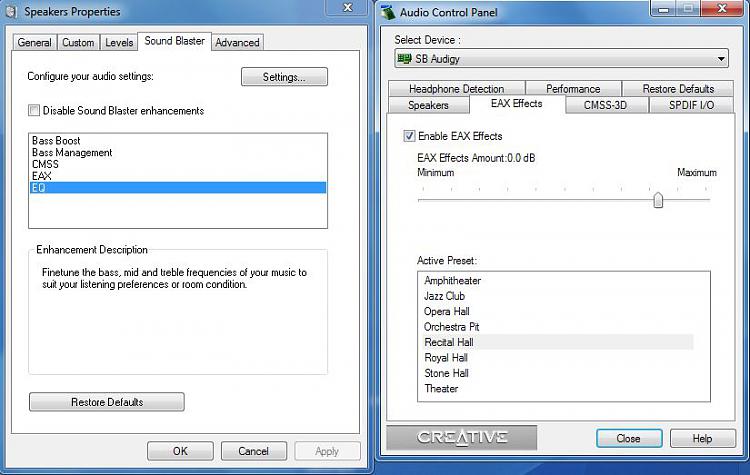Click the Cancel button
Screen dimensions: 750x475
[x=254, y=451]
